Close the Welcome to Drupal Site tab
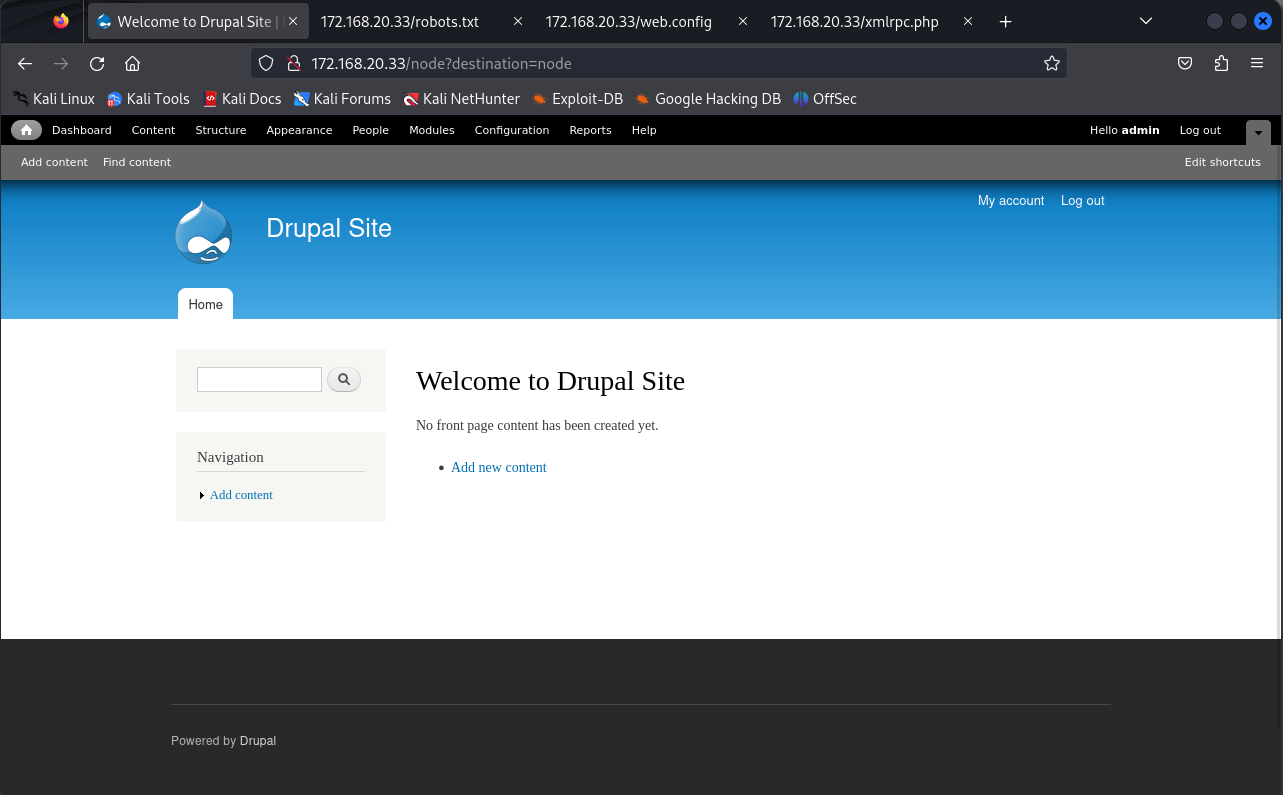Screen dimensions: 1283x795 (x=293, y=21)
